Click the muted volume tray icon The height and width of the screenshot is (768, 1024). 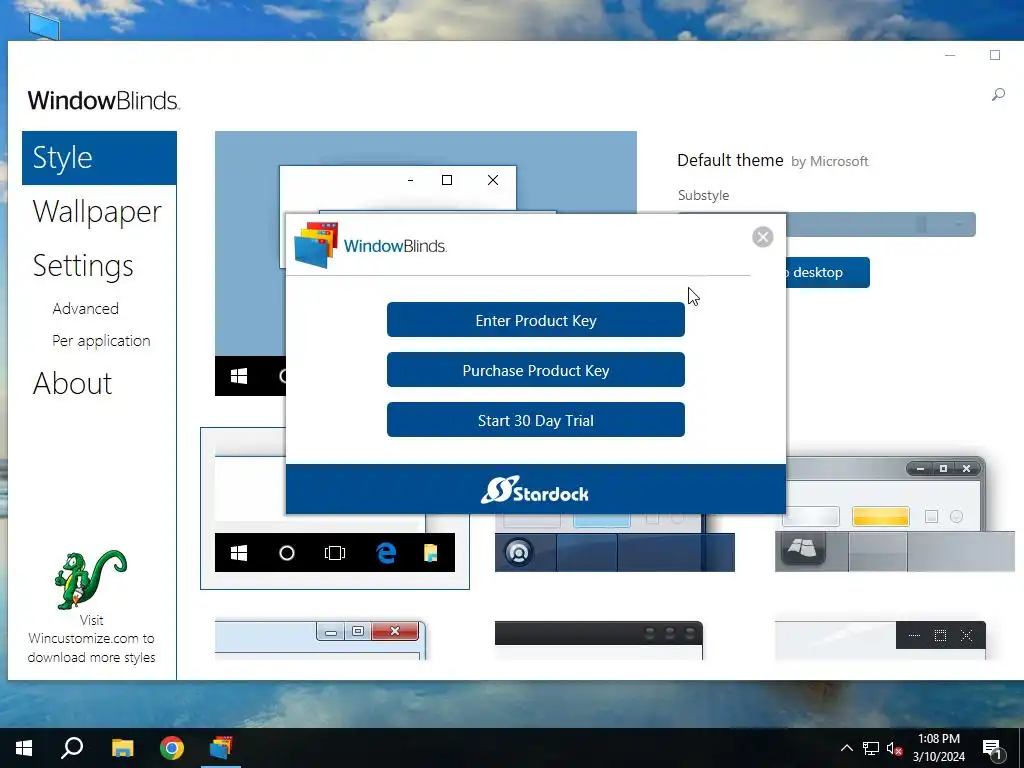tap(894, 748)
